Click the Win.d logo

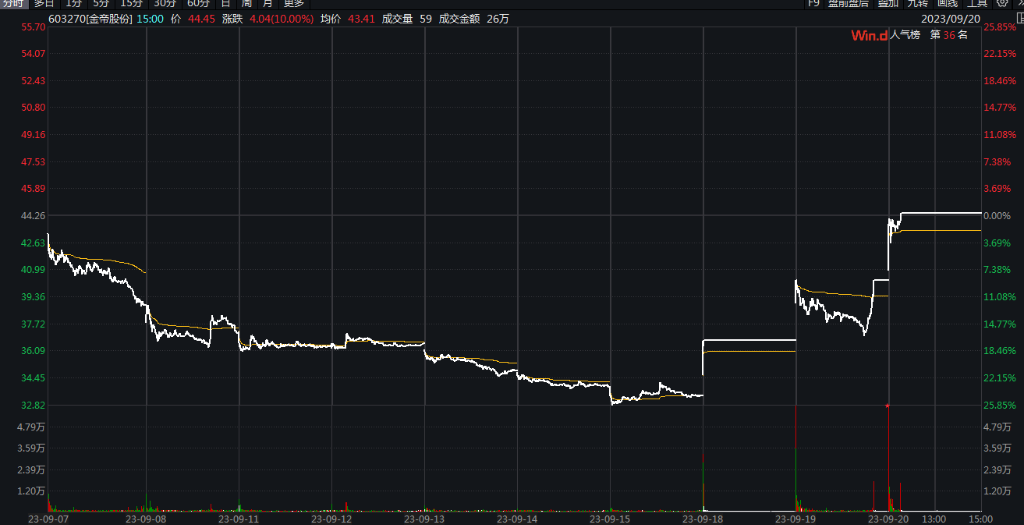(868, 35)
